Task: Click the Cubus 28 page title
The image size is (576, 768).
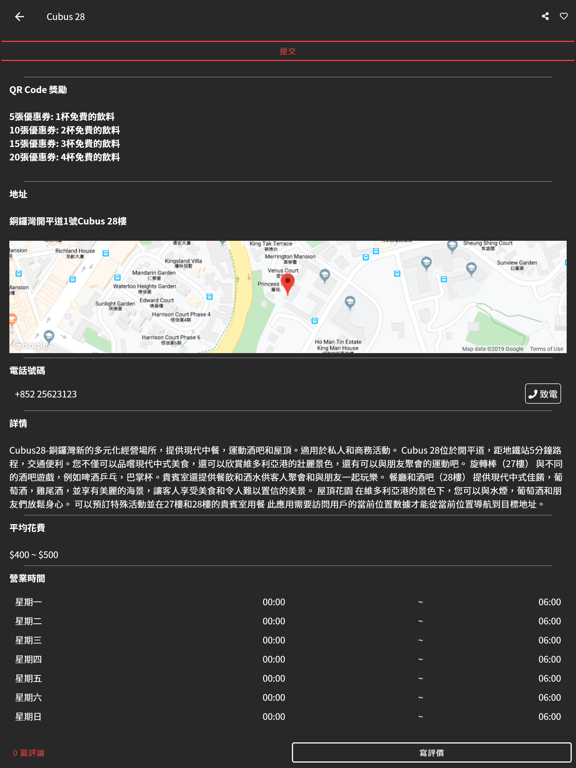Action: [66, 17]
